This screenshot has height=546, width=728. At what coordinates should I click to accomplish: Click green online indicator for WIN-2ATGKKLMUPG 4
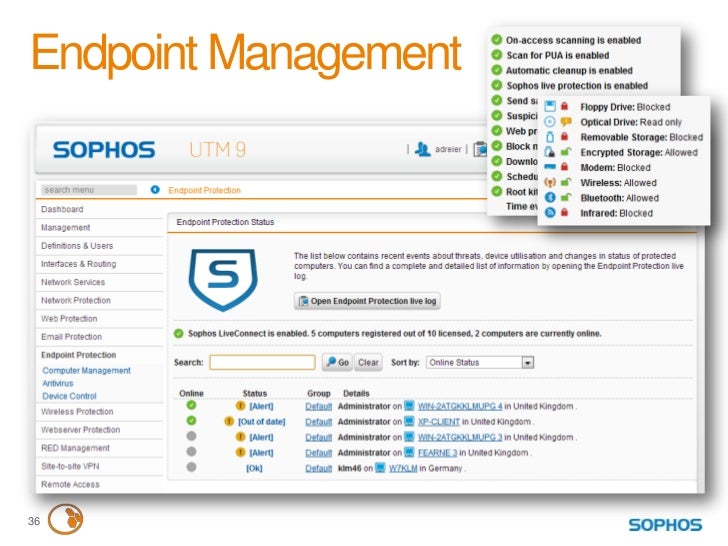tap(191, 405)
